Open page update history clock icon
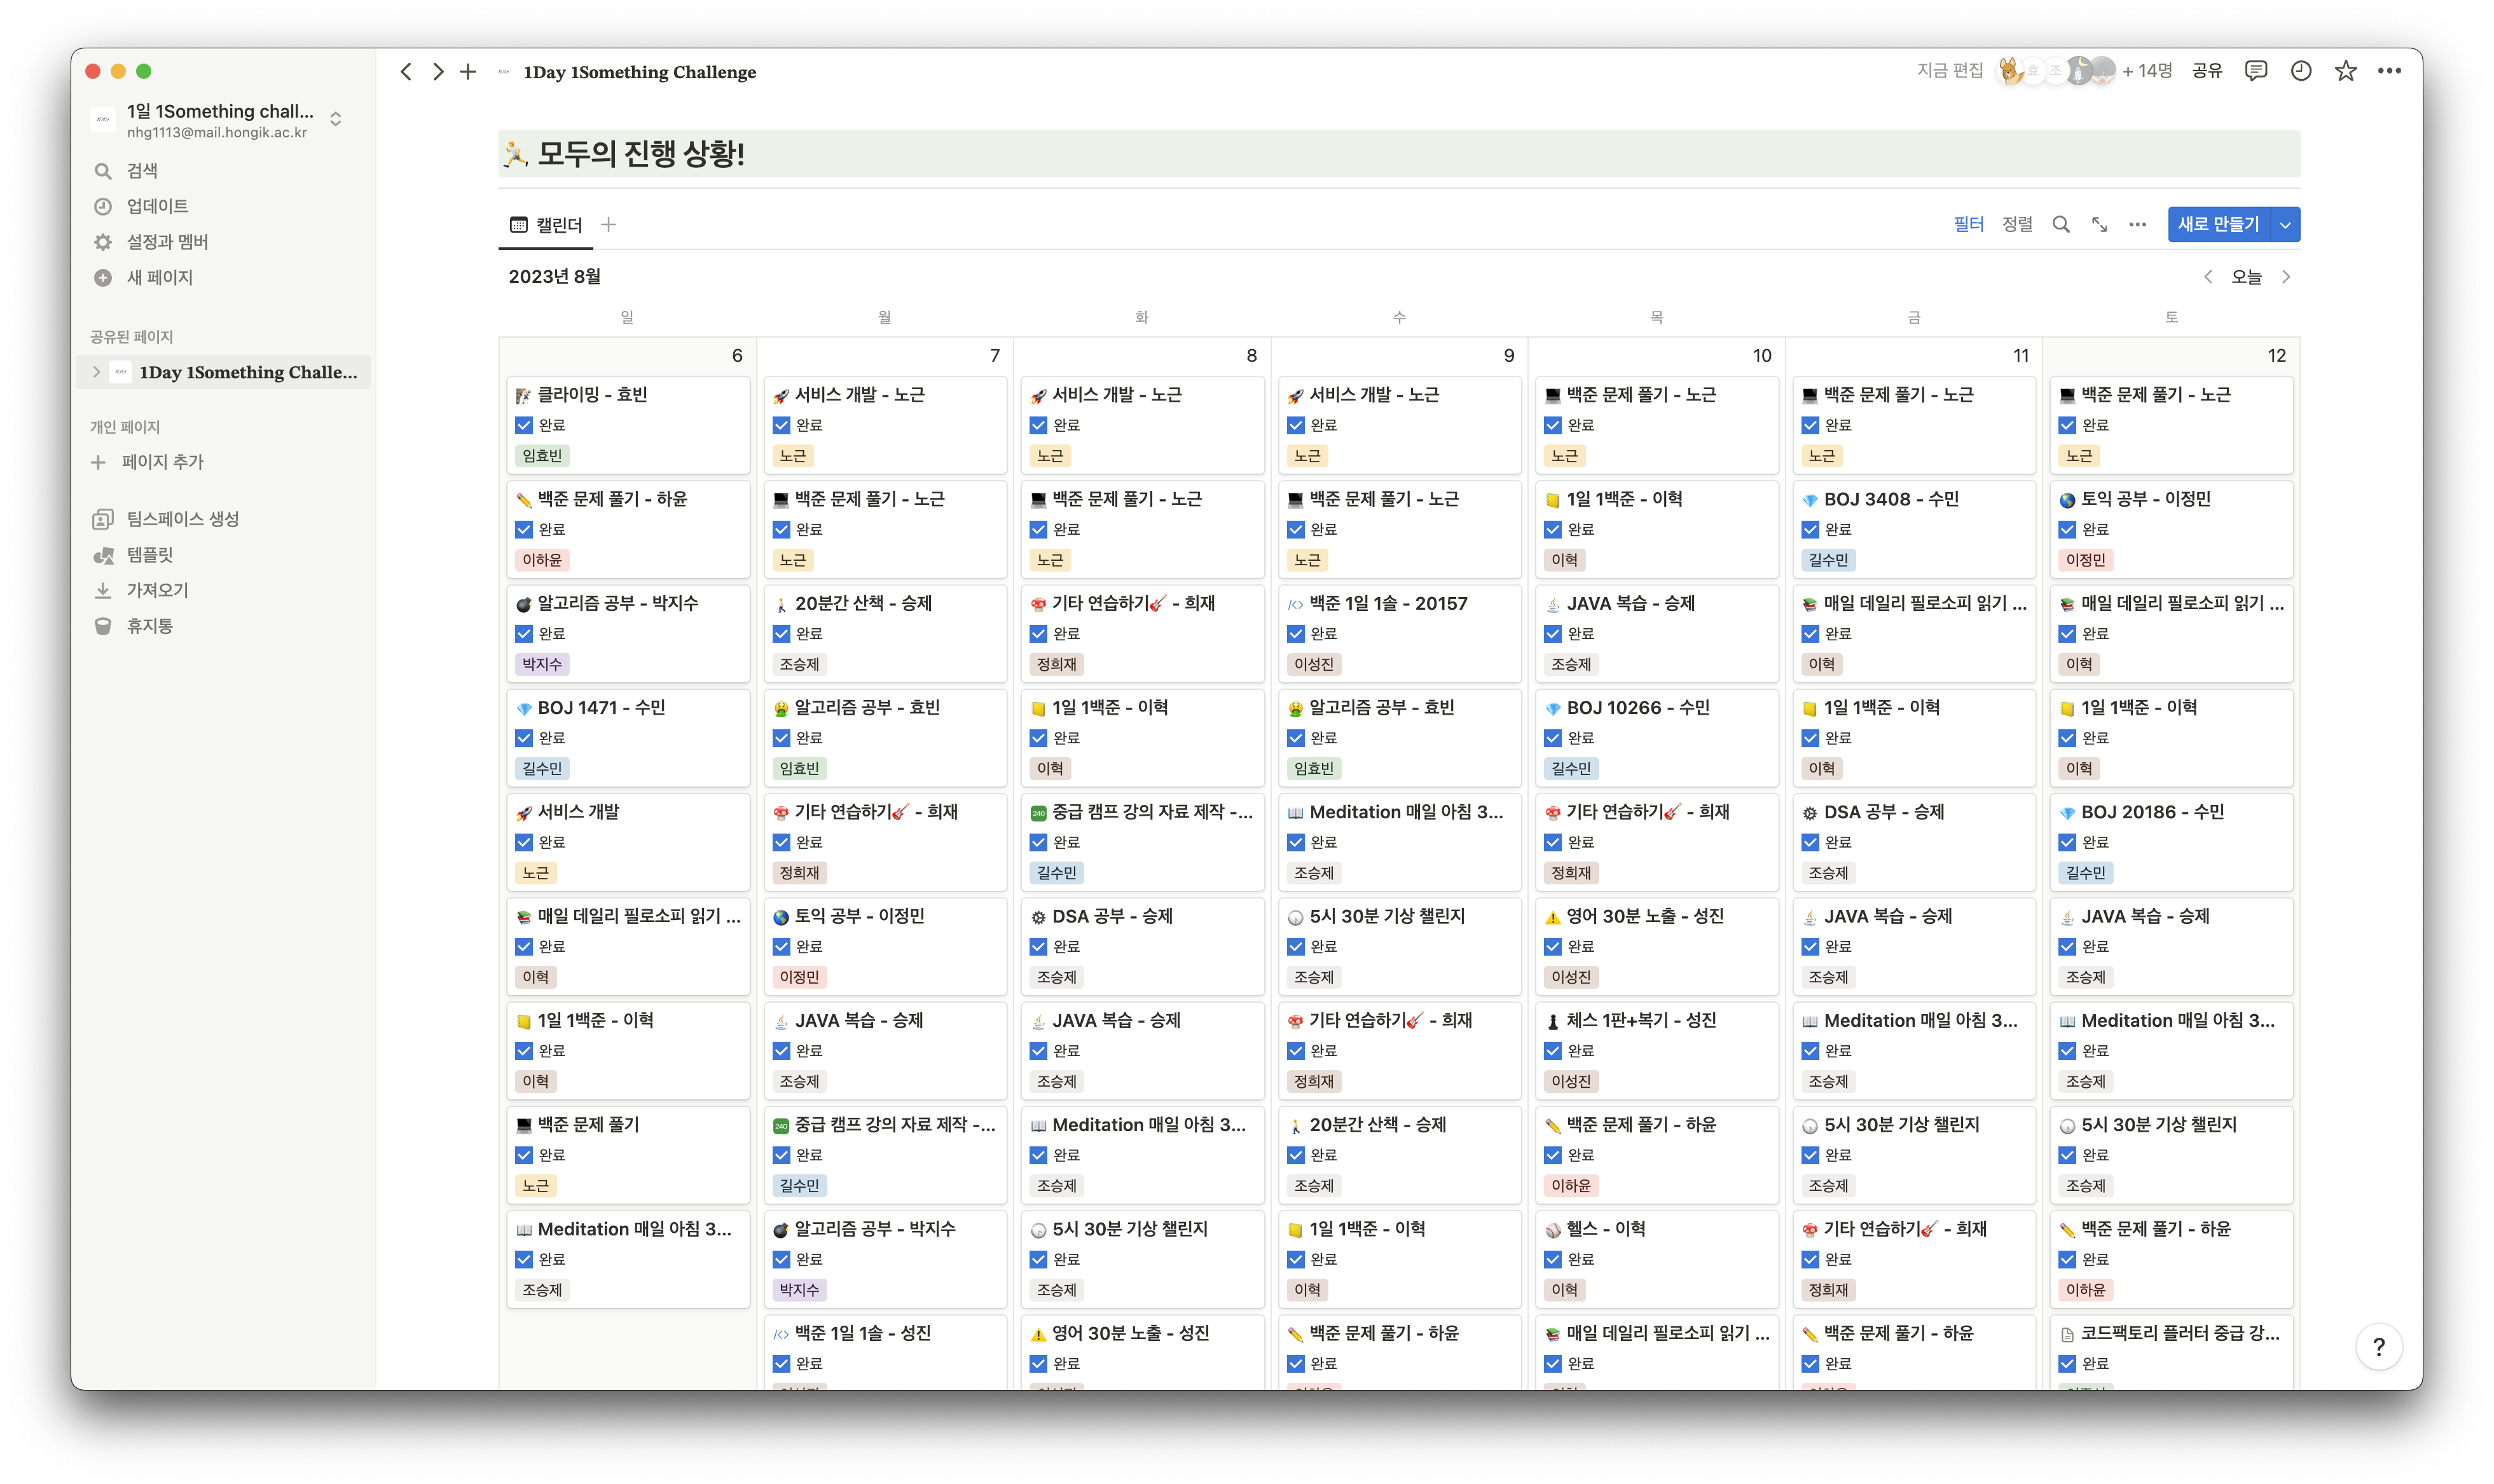Viewport: 2494px width, 1484px height. point(2300,71)
